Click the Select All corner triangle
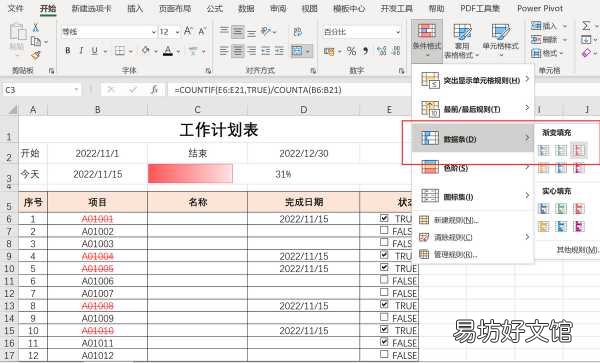This screenshot has height=363, width=600. [13, 110]
